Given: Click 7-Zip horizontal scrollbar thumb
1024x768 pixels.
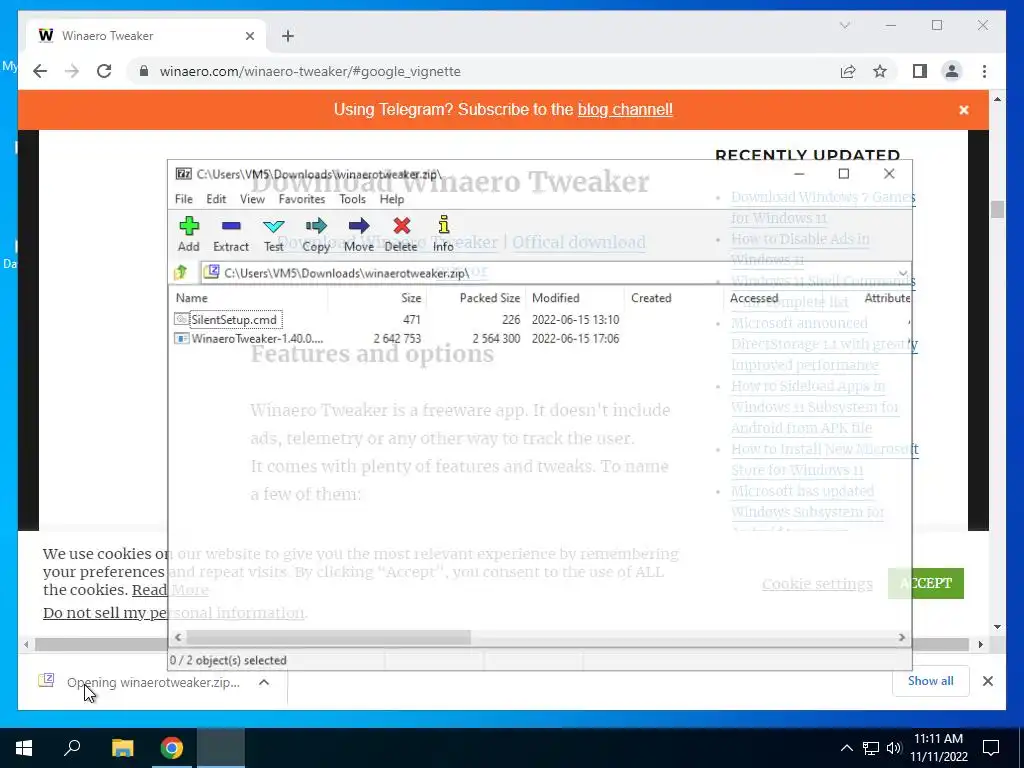Looking at the screenshot, I should coord(328,637).
